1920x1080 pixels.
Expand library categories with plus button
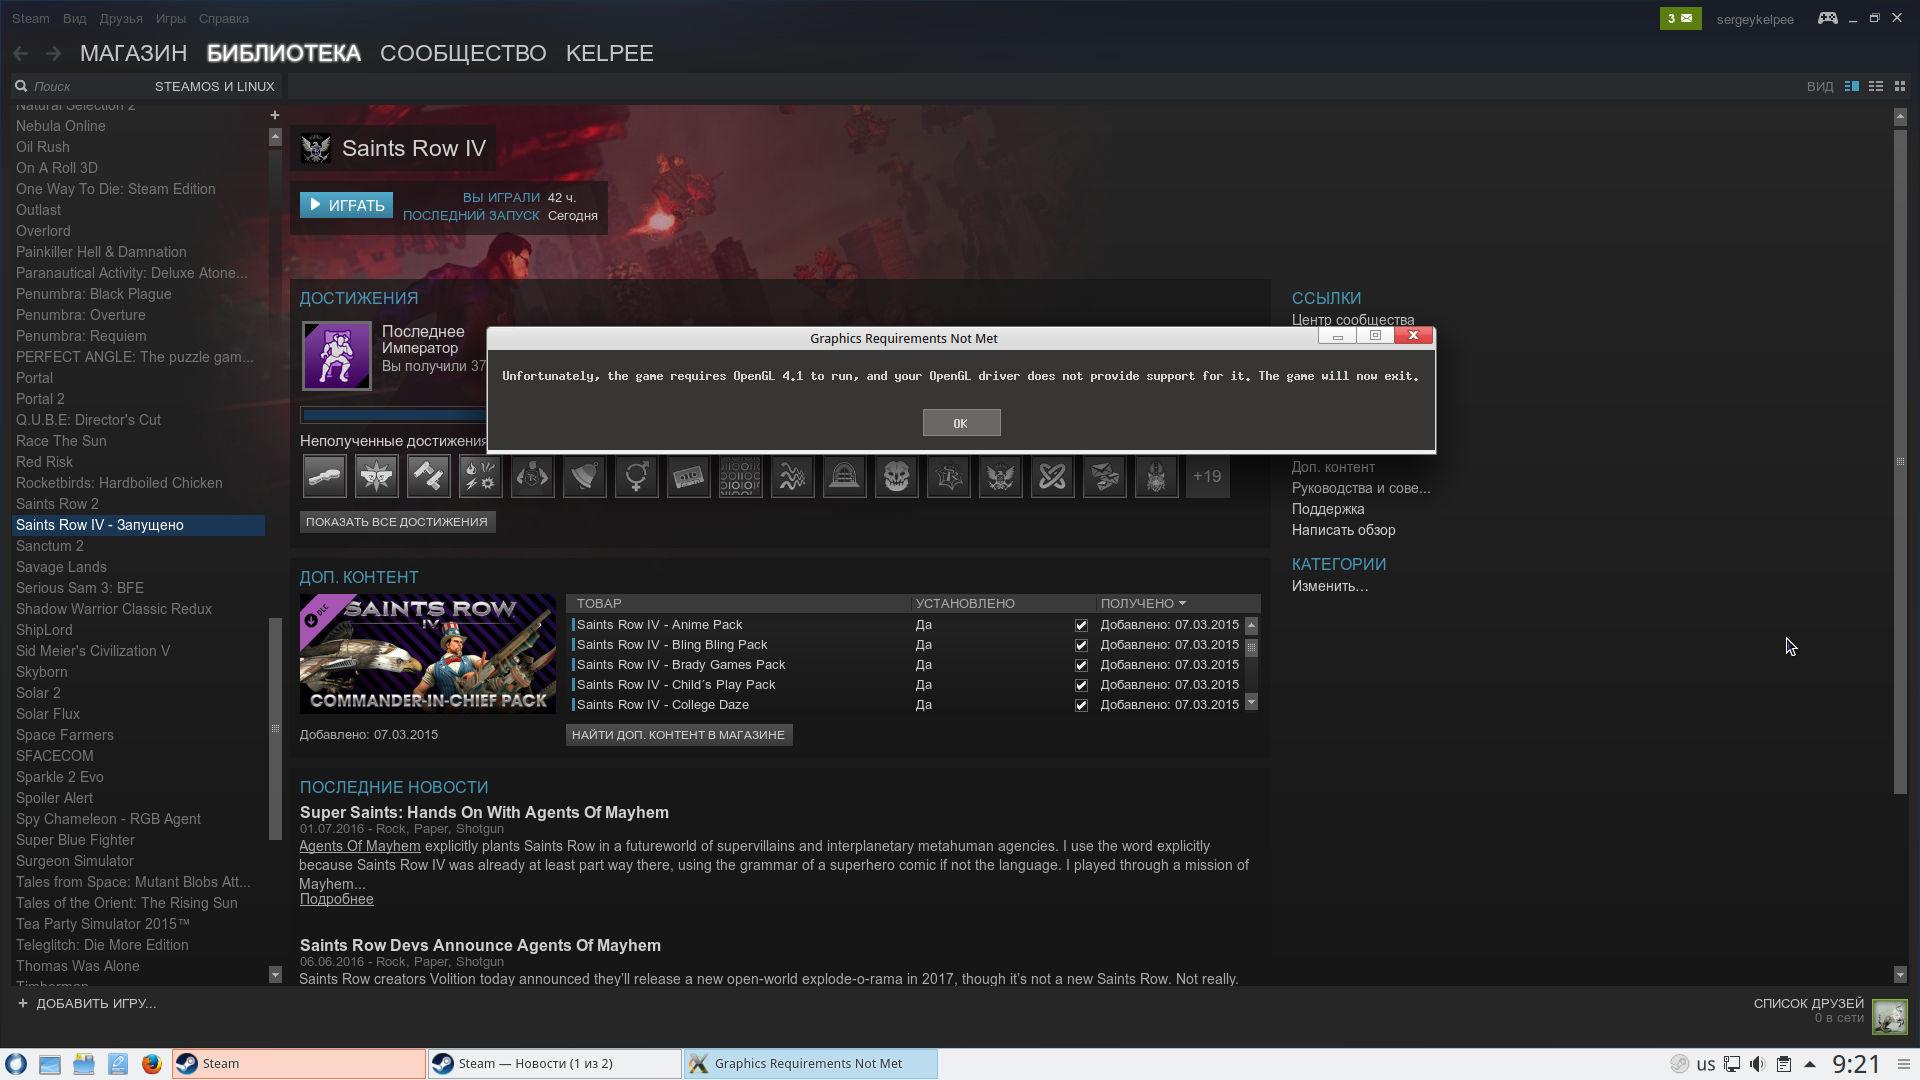pyautogui.click(x=275, y=115)
